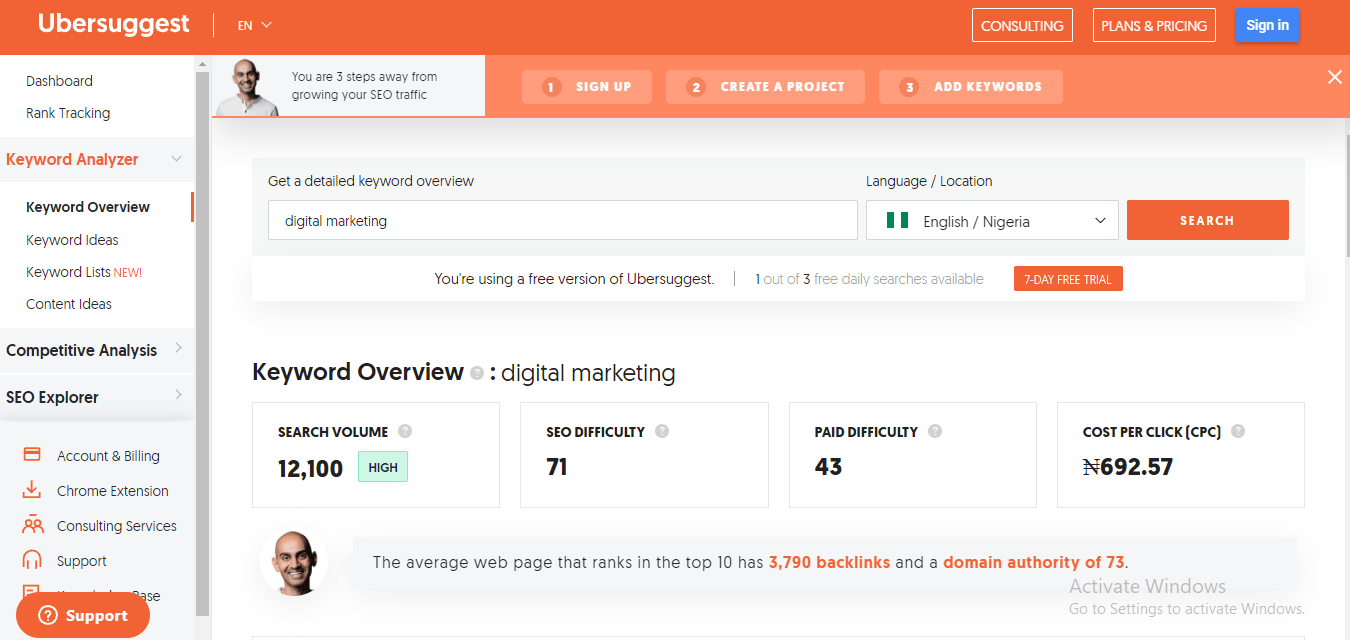Click the 12,100 search volume value
This screenshot has width=1350, height=640.
pos(310,467)
